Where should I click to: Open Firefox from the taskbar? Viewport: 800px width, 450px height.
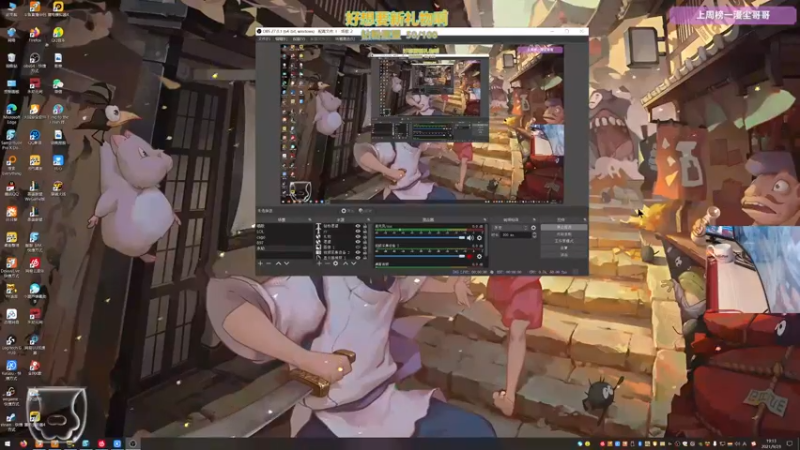(23, 444)
